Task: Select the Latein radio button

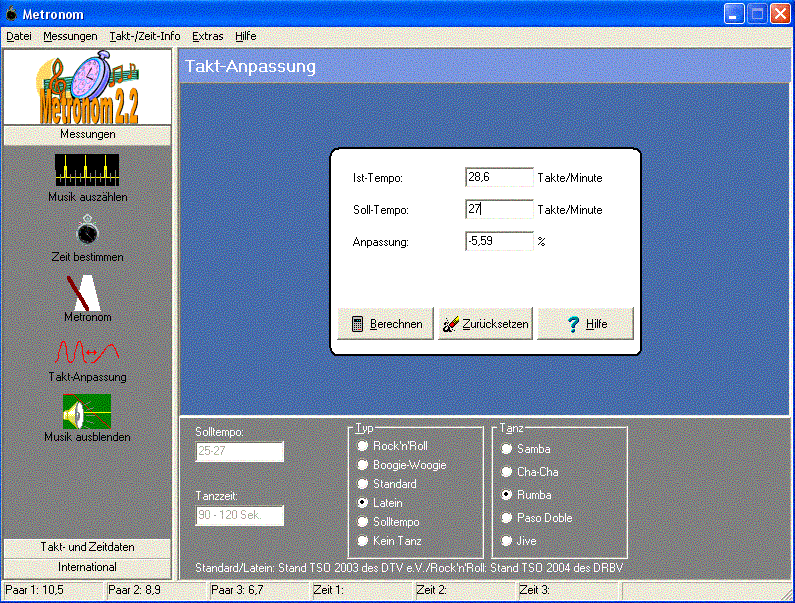Action: pyautogui.click(x=363, y=503)
